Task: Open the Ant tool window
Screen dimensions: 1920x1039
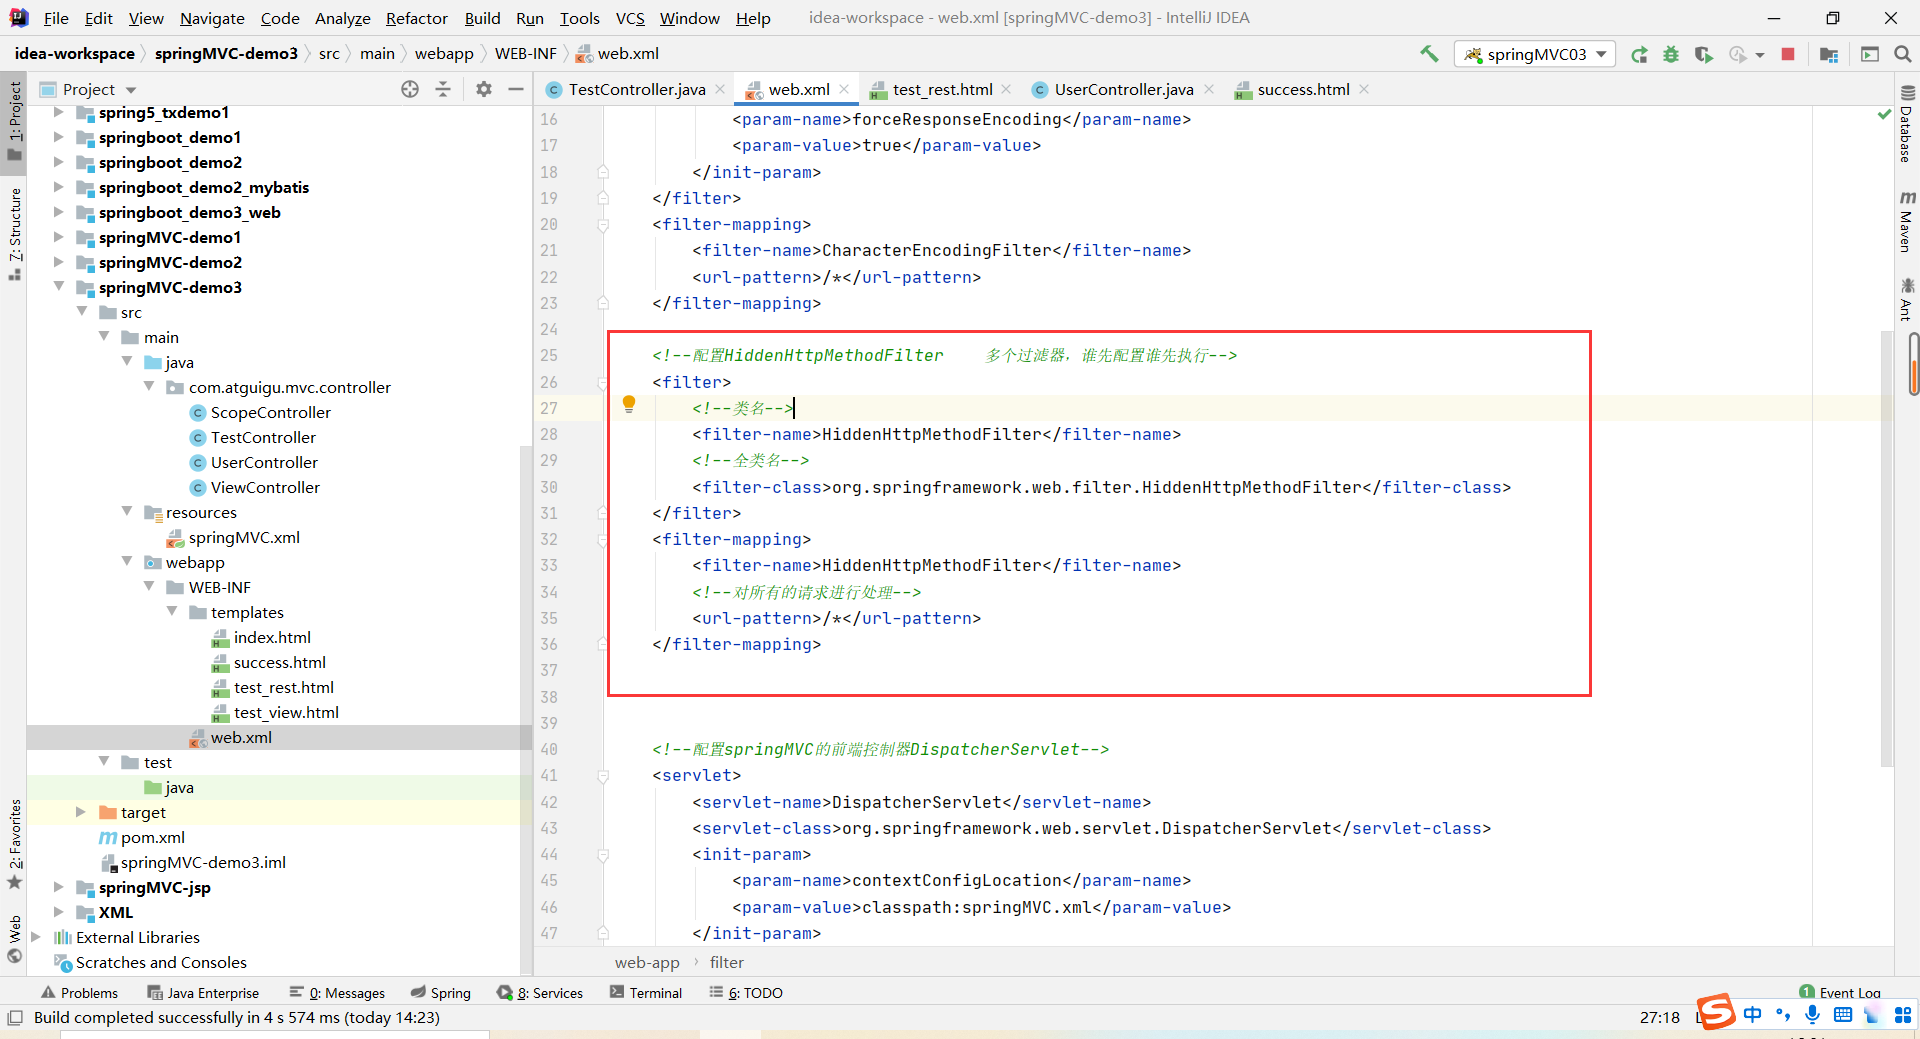Action: tap(1907, 299)
